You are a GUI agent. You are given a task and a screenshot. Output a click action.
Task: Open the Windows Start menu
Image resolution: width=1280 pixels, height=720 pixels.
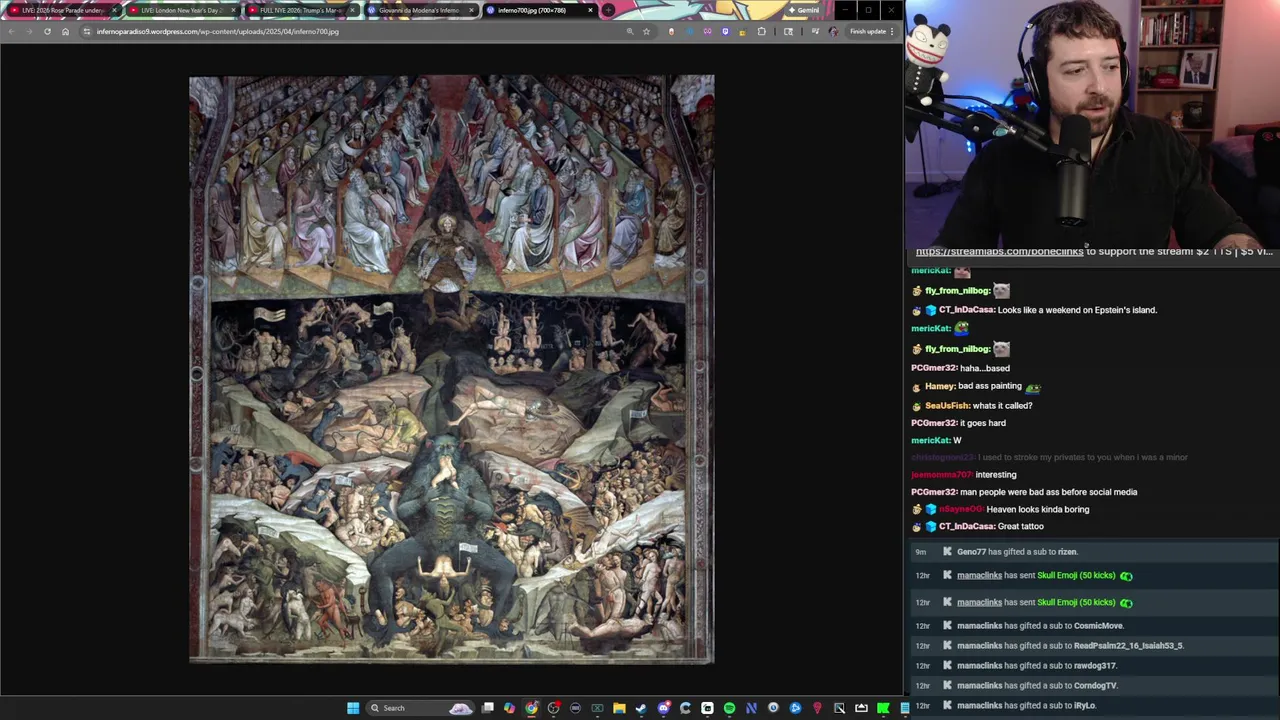point(352,708)
